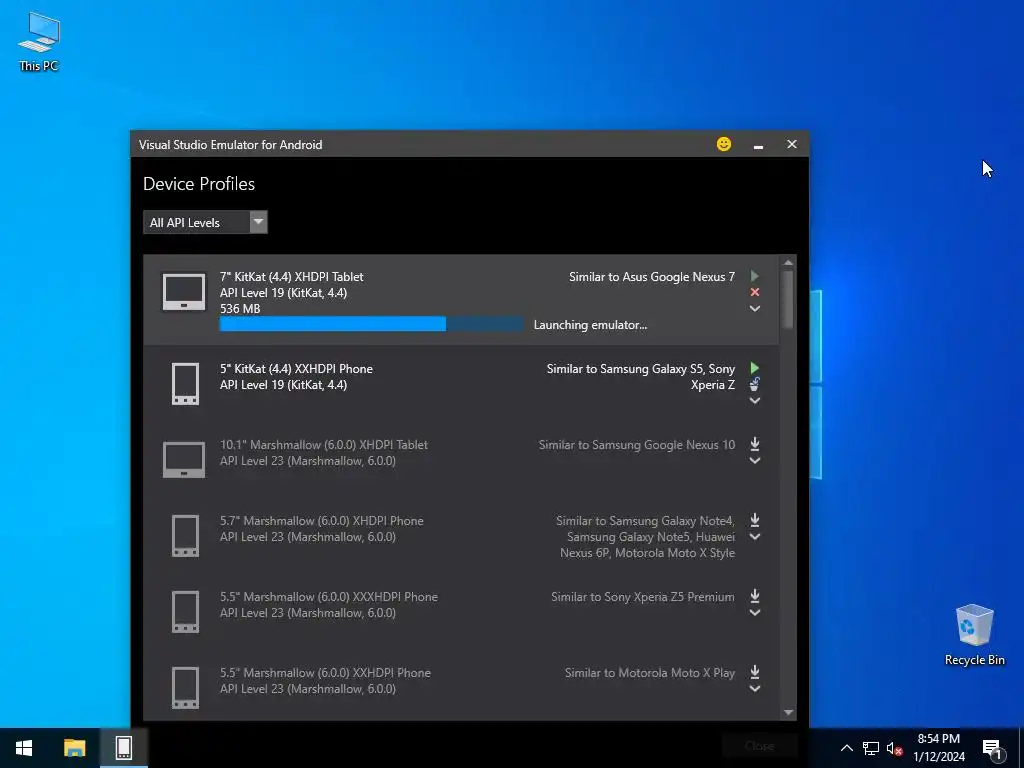This screenshot has height=768, width=1024.
Task: Select "10.1" Marshmallow (6.0.0) XHDPI Tablet" title
Action: pos(323,445)
